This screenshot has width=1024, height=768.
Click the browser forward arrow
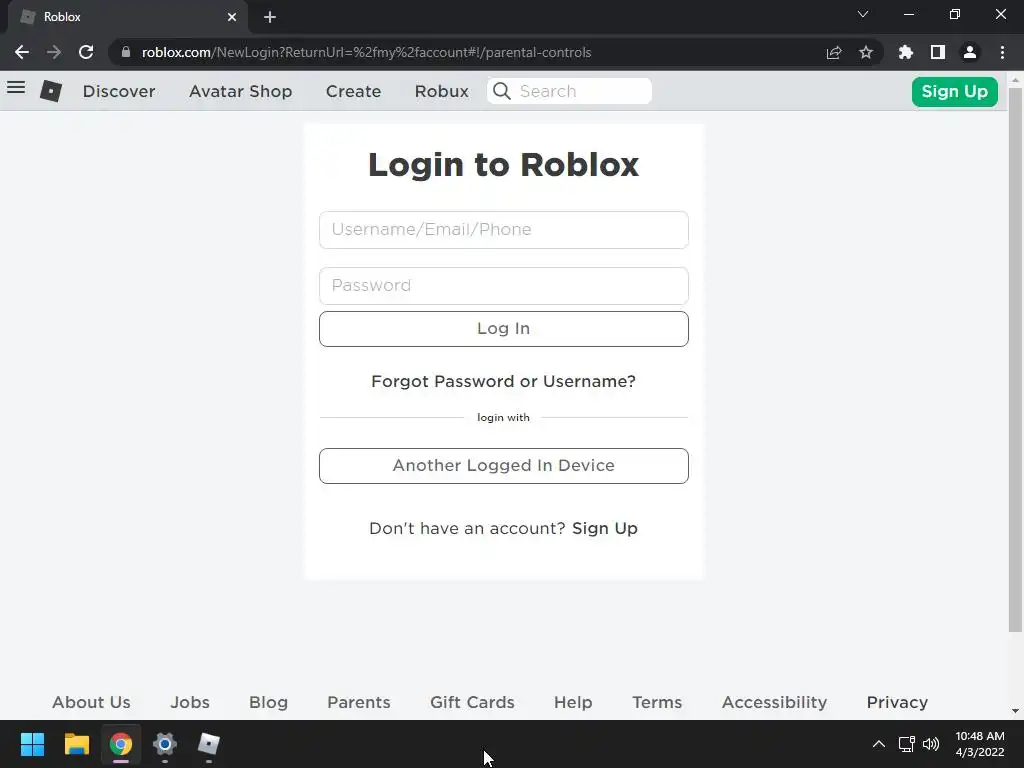click(54, 52)
